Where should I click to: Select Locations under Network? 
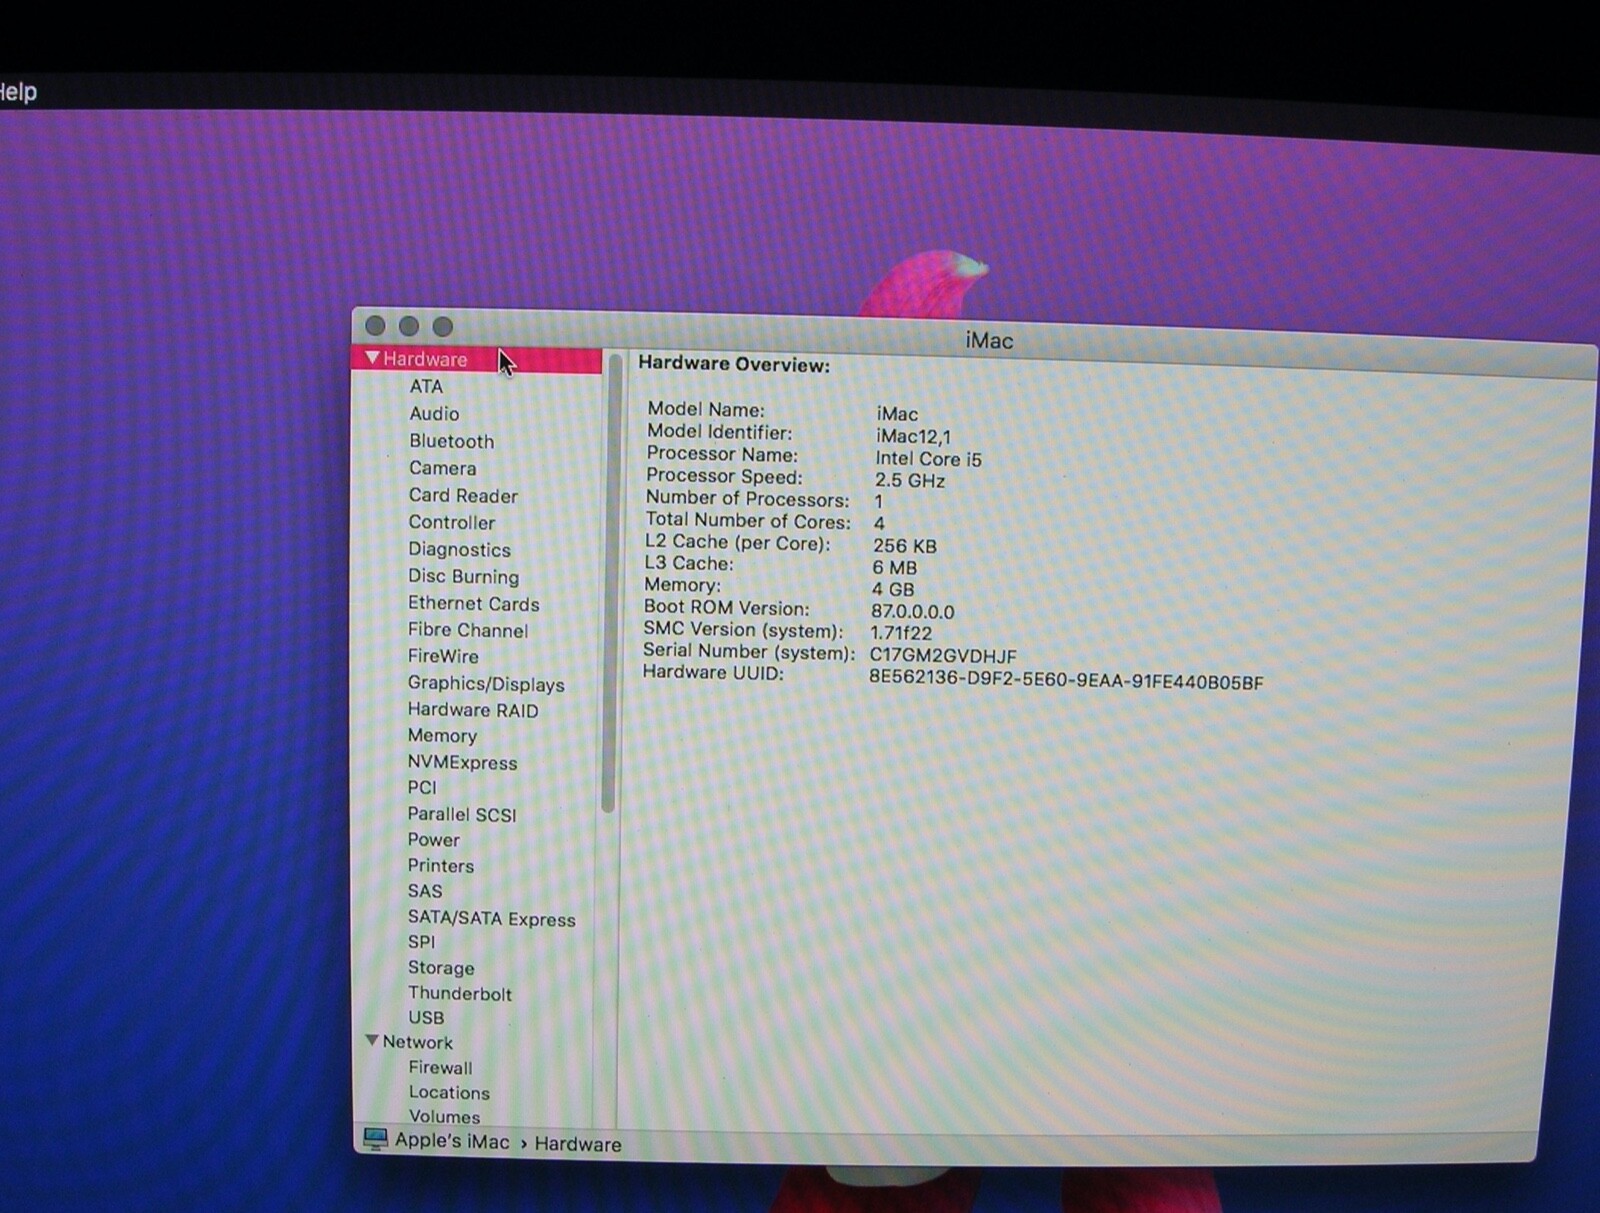coord(449,1093)
